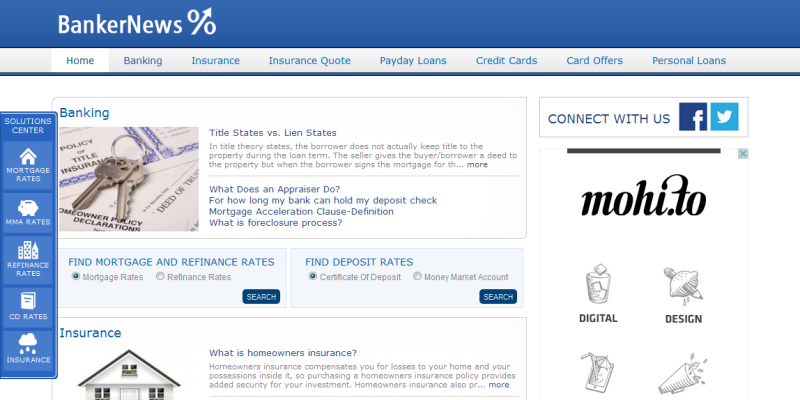Open the Banking menu tab
The image size is (800, 400).
(143, 61)
